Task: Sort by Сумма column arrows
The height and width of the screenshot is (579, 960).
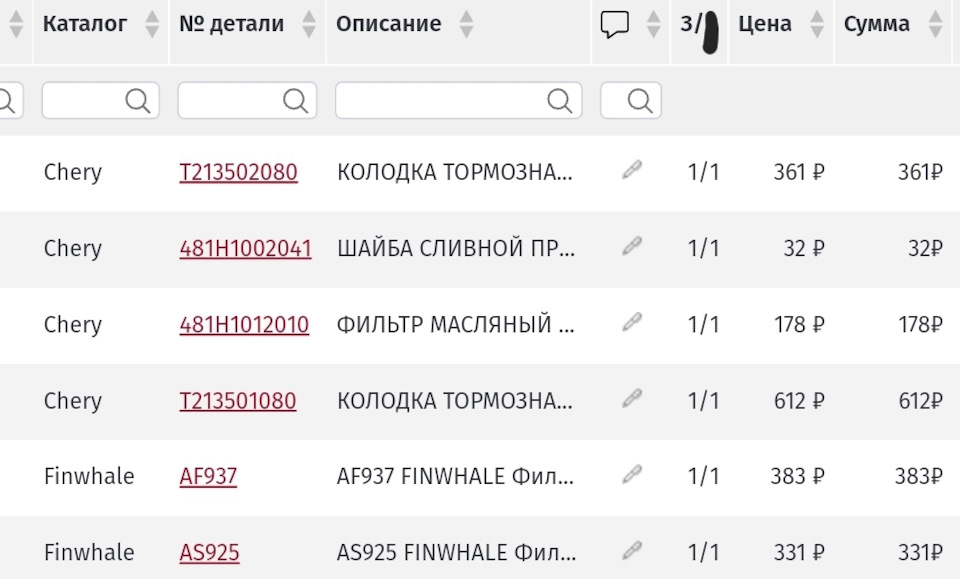Action: pyautogui.click(x=935, y=25)
